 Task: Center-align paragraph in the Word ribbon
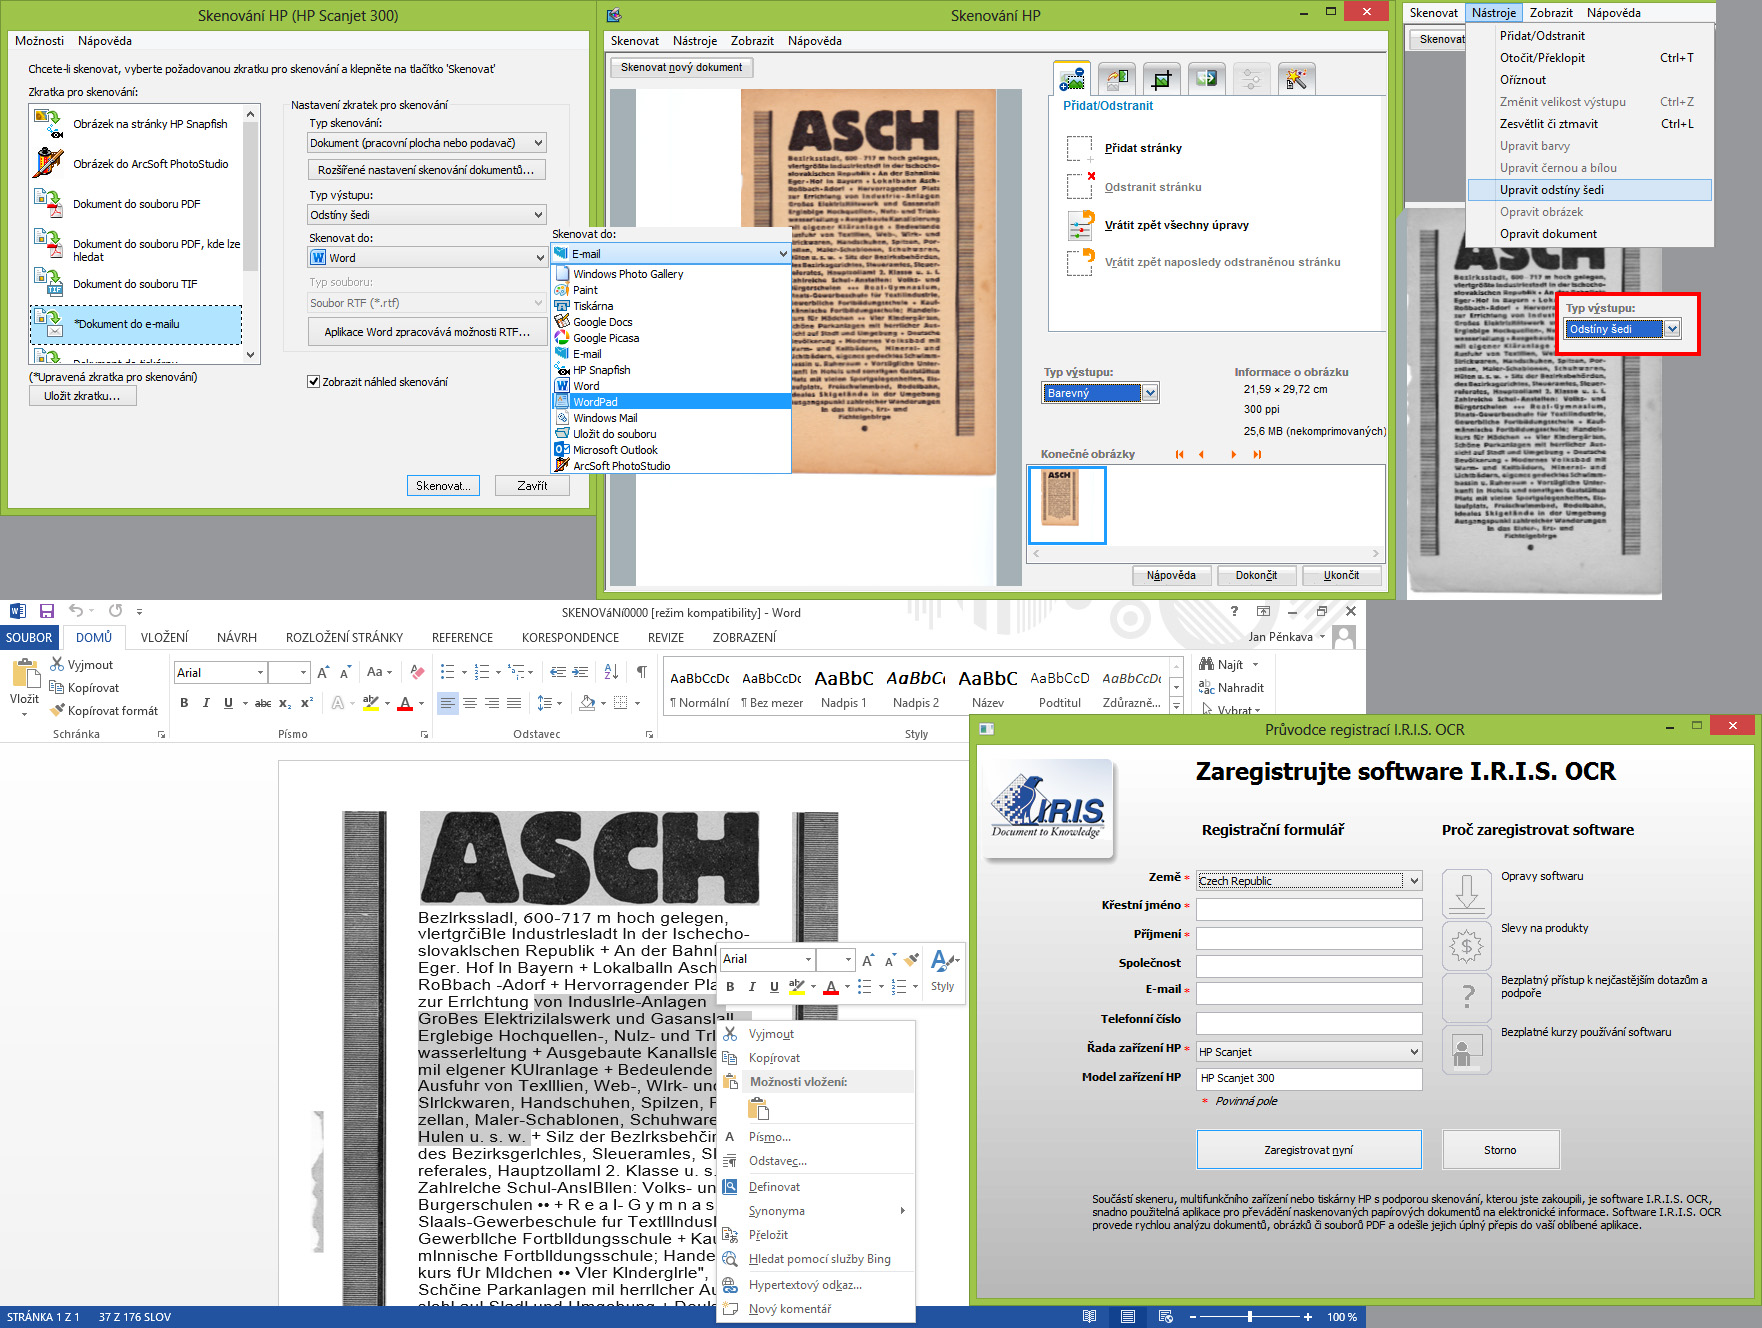(469, 703)
